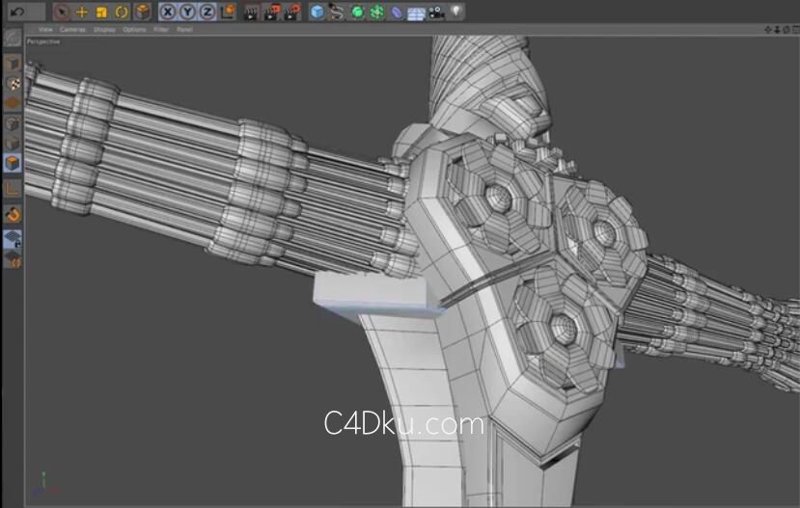Select the Live Selection tool

61,12
